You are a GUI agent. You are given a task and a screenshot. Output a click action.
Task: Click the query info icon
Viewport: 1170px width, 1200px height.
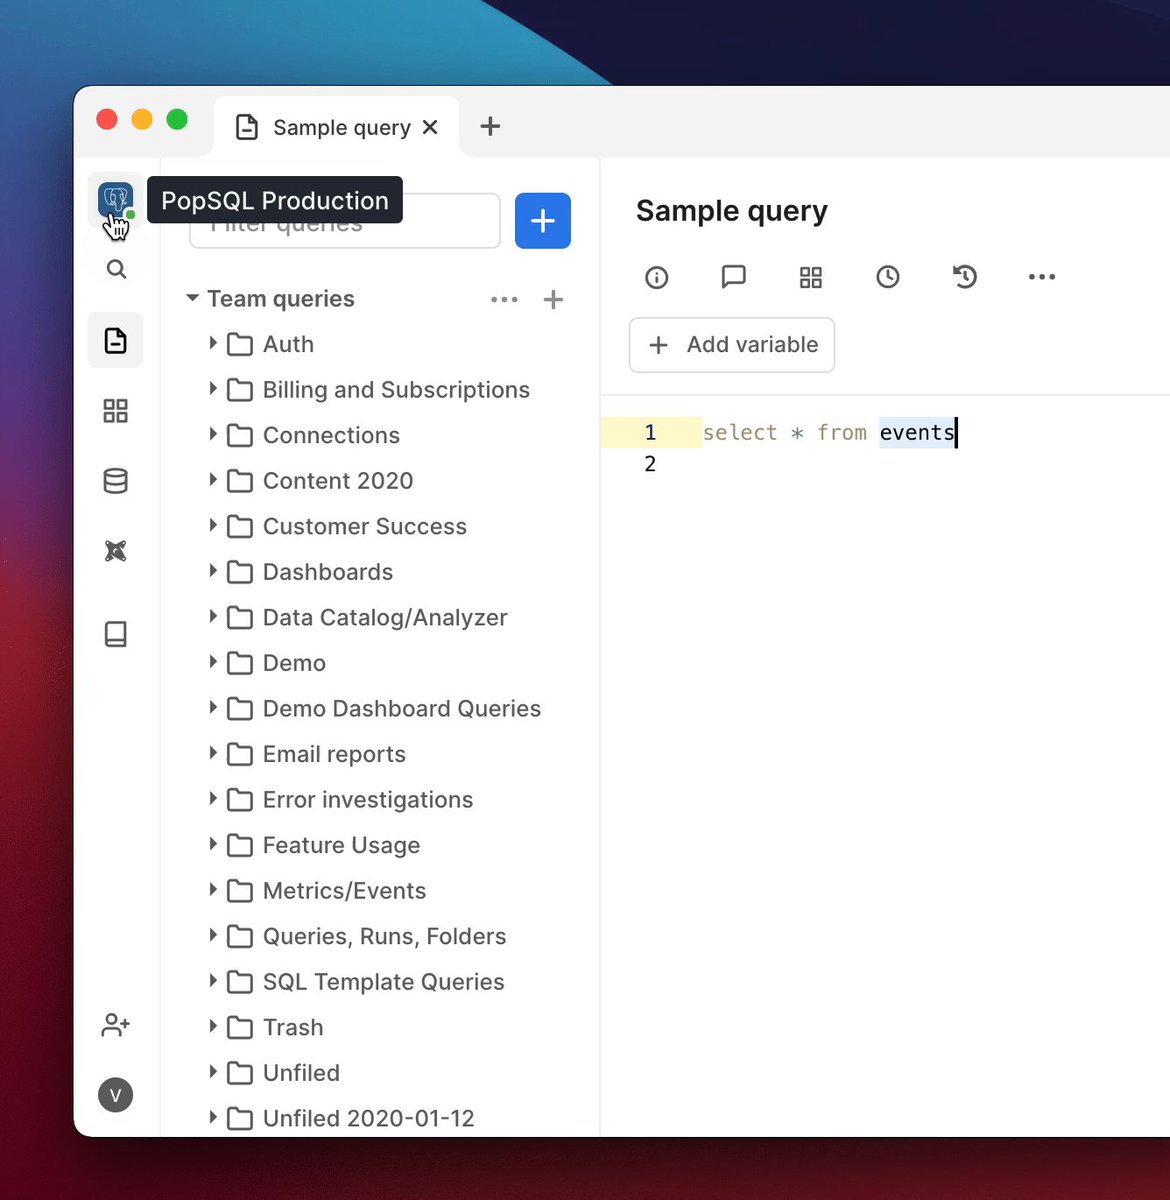657,277
